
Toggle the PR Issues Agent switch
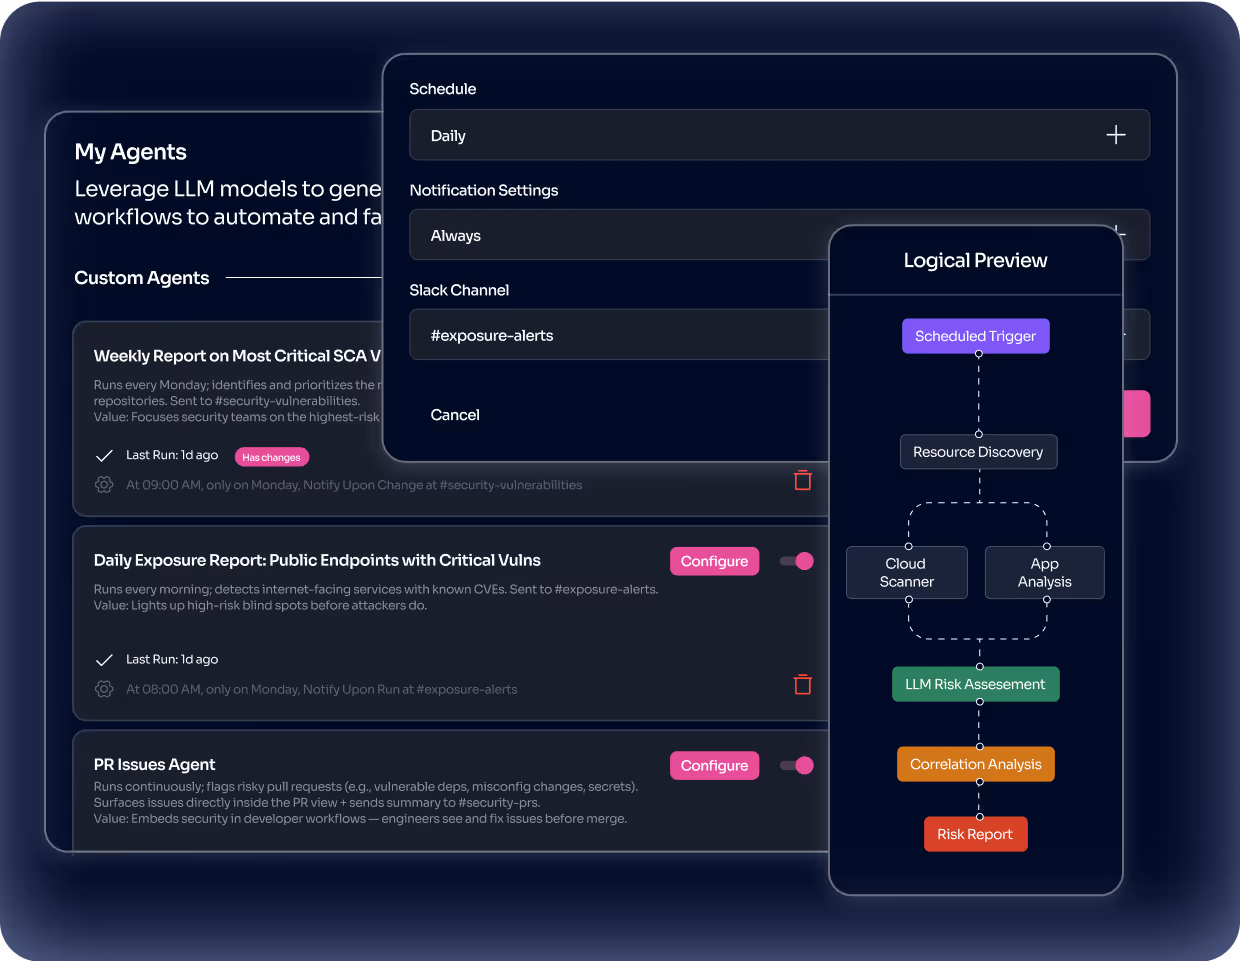click(797, 765)
